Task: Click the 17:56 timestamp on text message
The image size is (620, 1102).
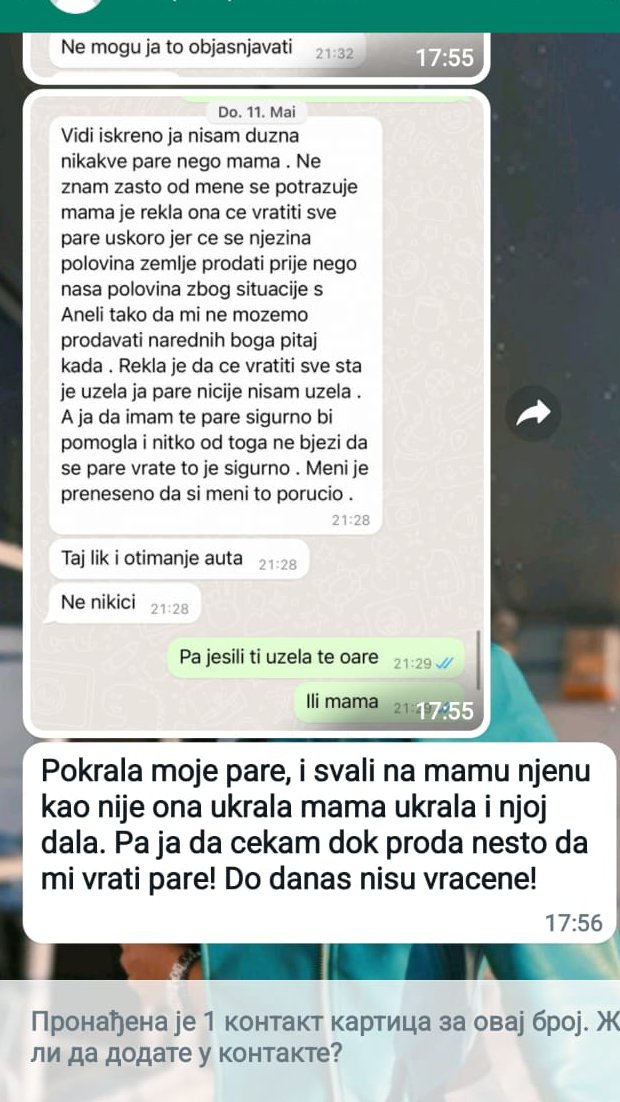Action: coord(574,923)
